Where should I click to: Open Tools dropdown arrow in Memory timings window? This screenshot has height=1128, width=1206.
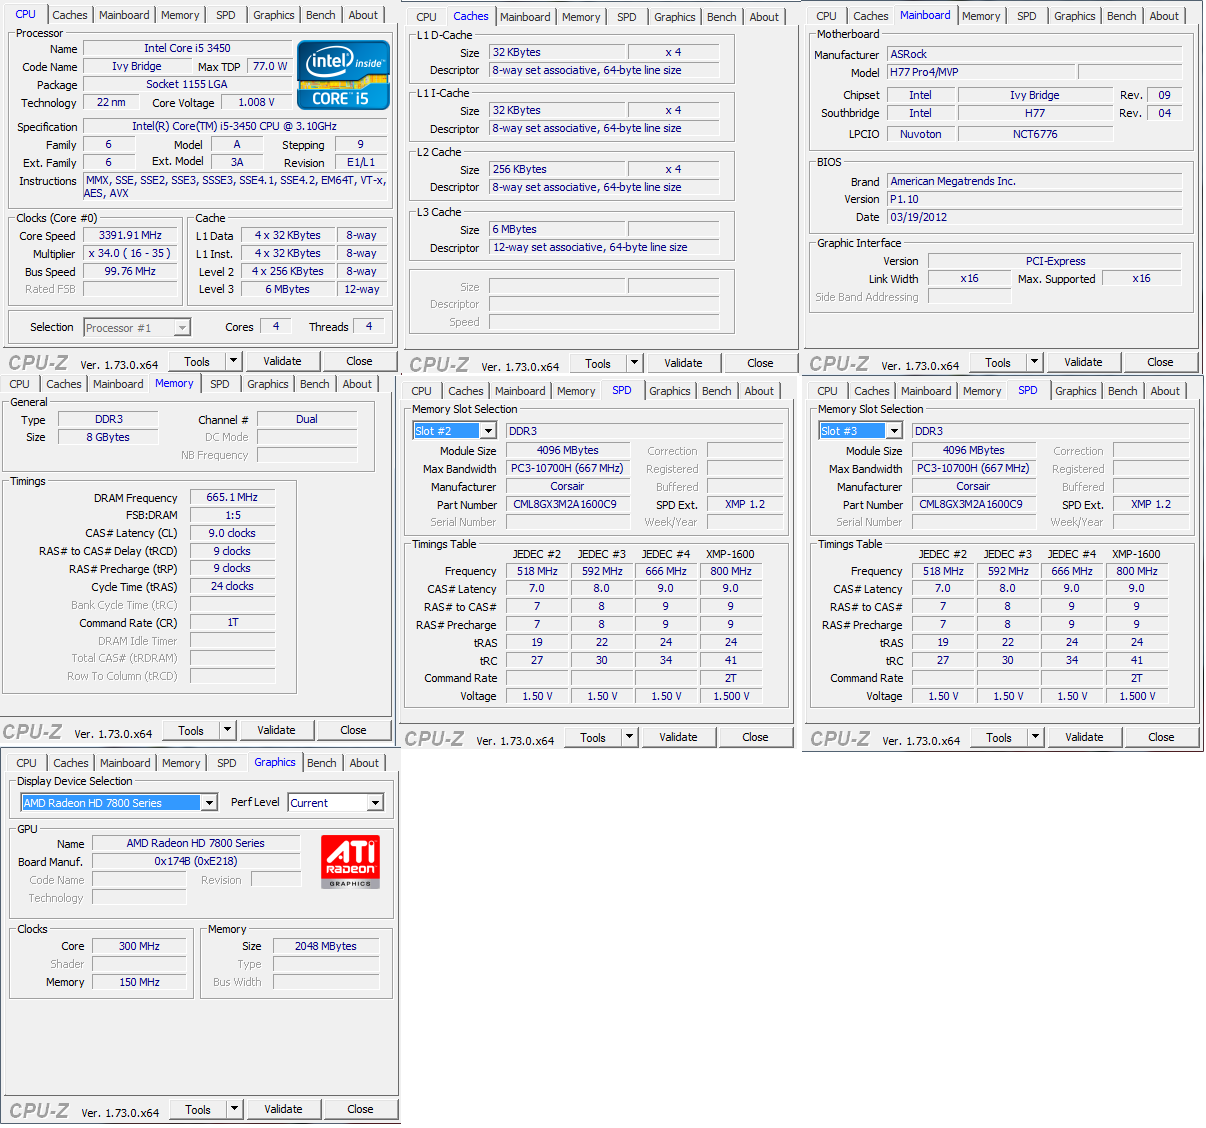[x=228, y=730]
